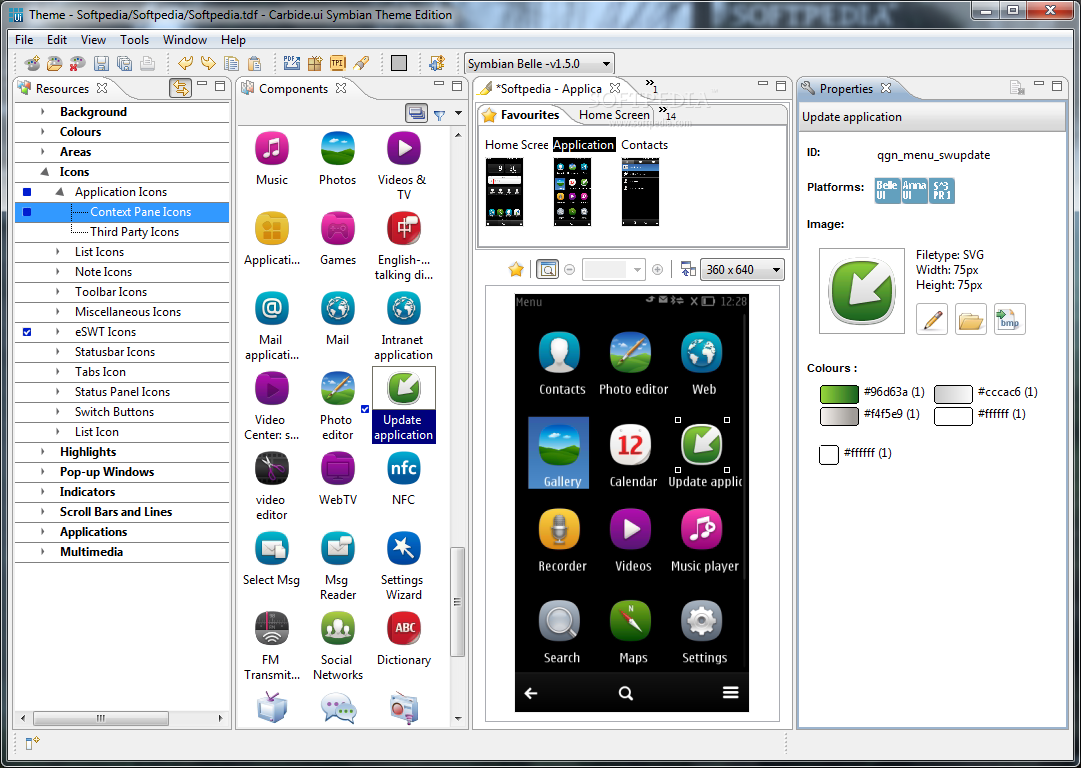This screenshot has height=768, width=1081.
Task: Select the Music component icon
Action: coord(272,148)
